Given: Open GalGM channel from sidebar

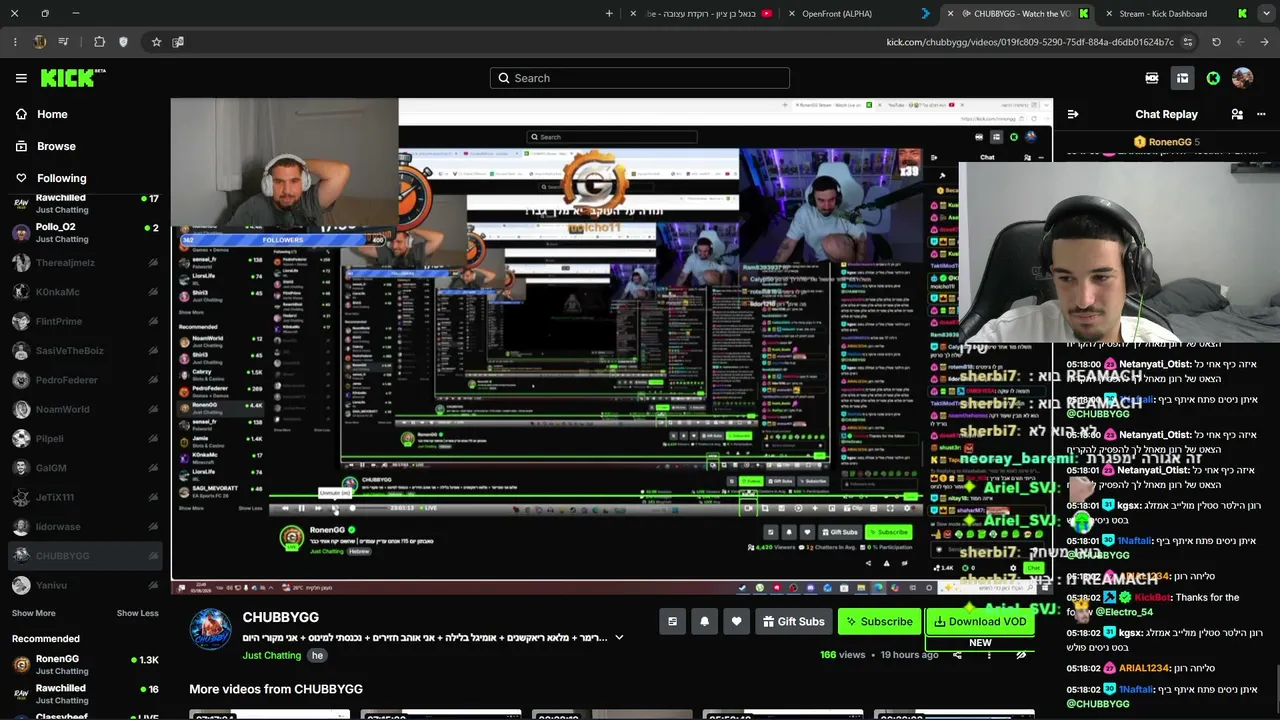Looking at the screenshot, I should pyautogui.click(x=85, y=468).
